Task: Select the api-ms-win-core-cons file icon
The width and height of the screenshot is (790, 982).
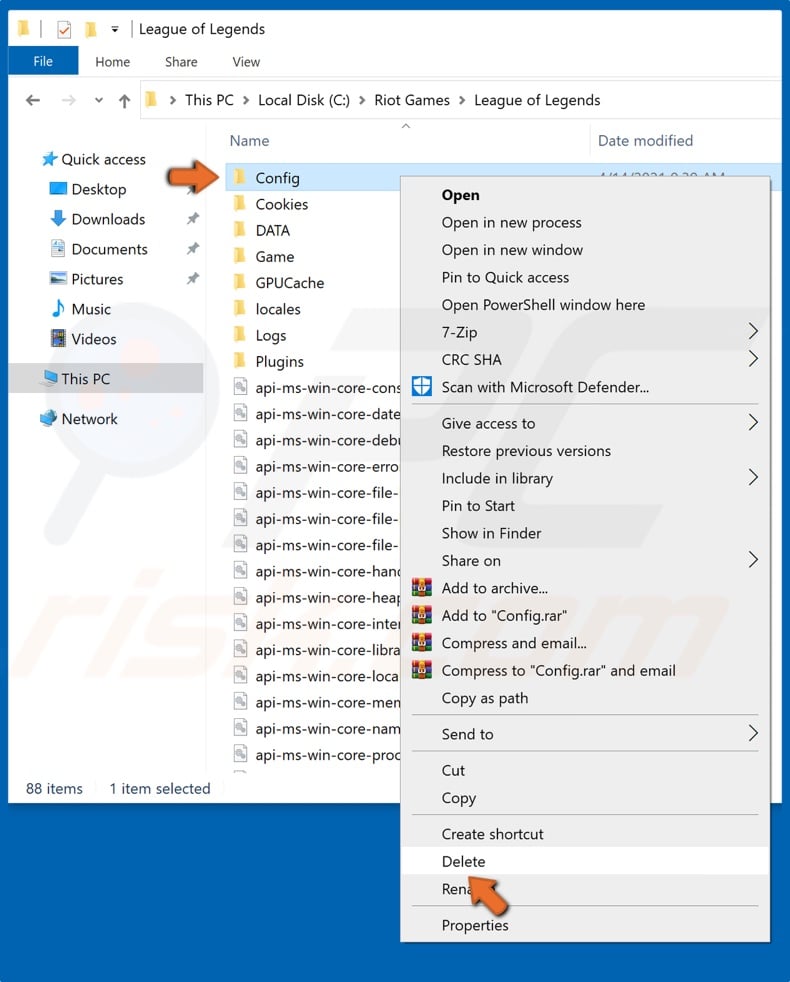Action: click(x=240, y=387)
